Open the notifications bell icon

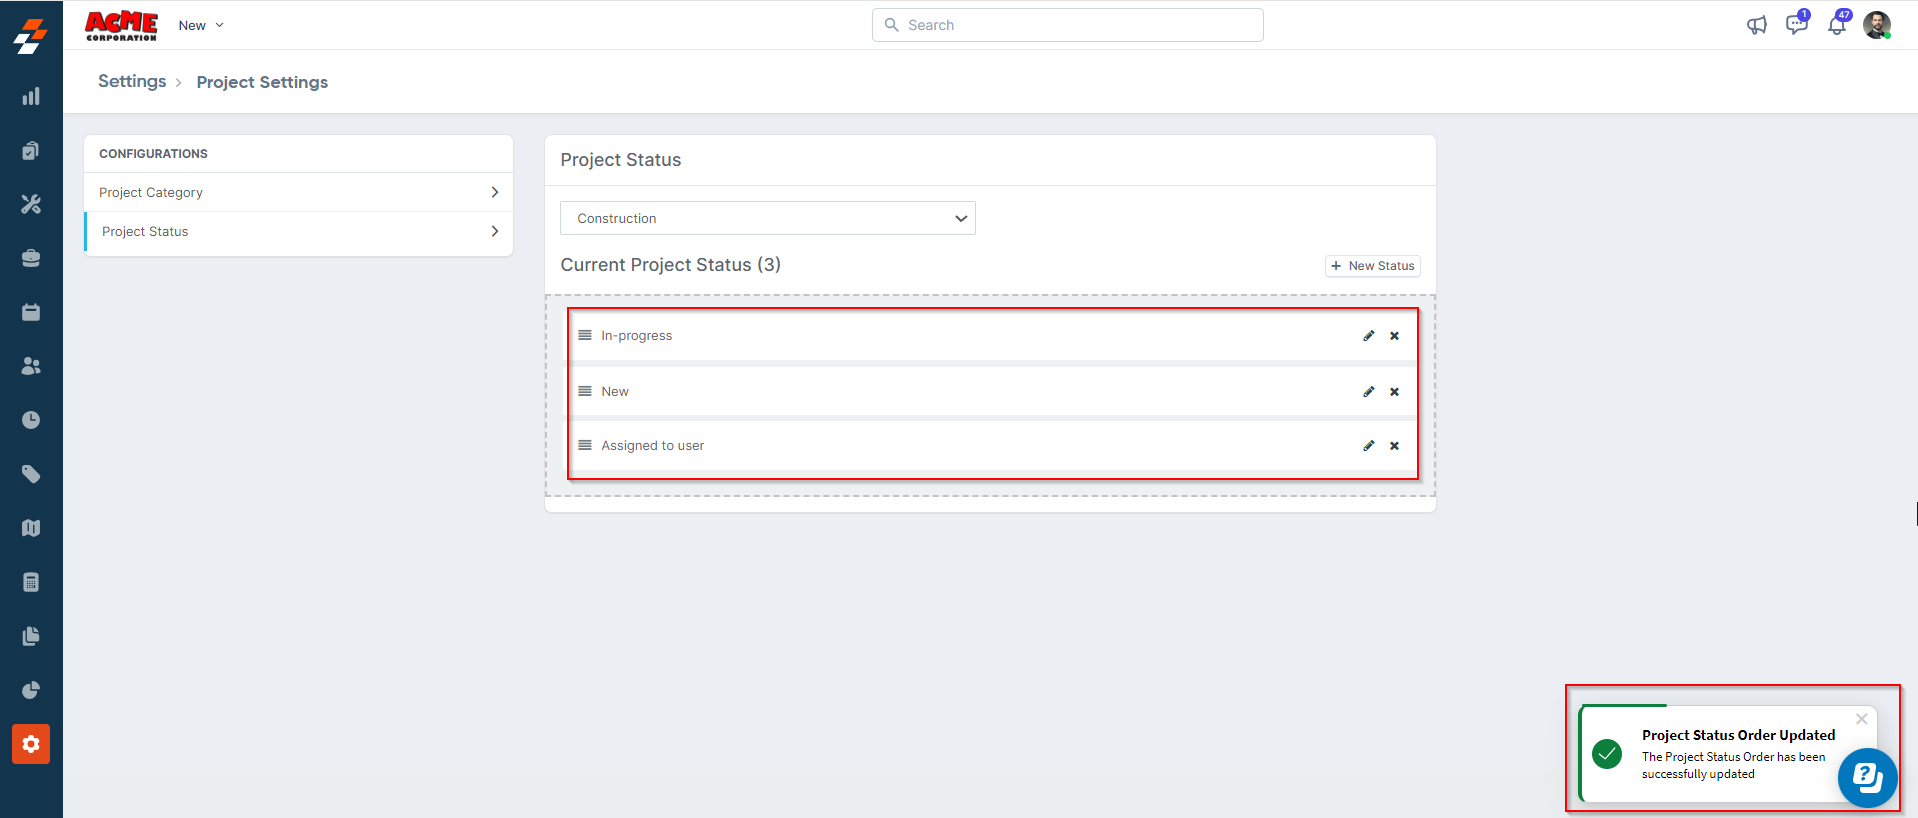1837,25
